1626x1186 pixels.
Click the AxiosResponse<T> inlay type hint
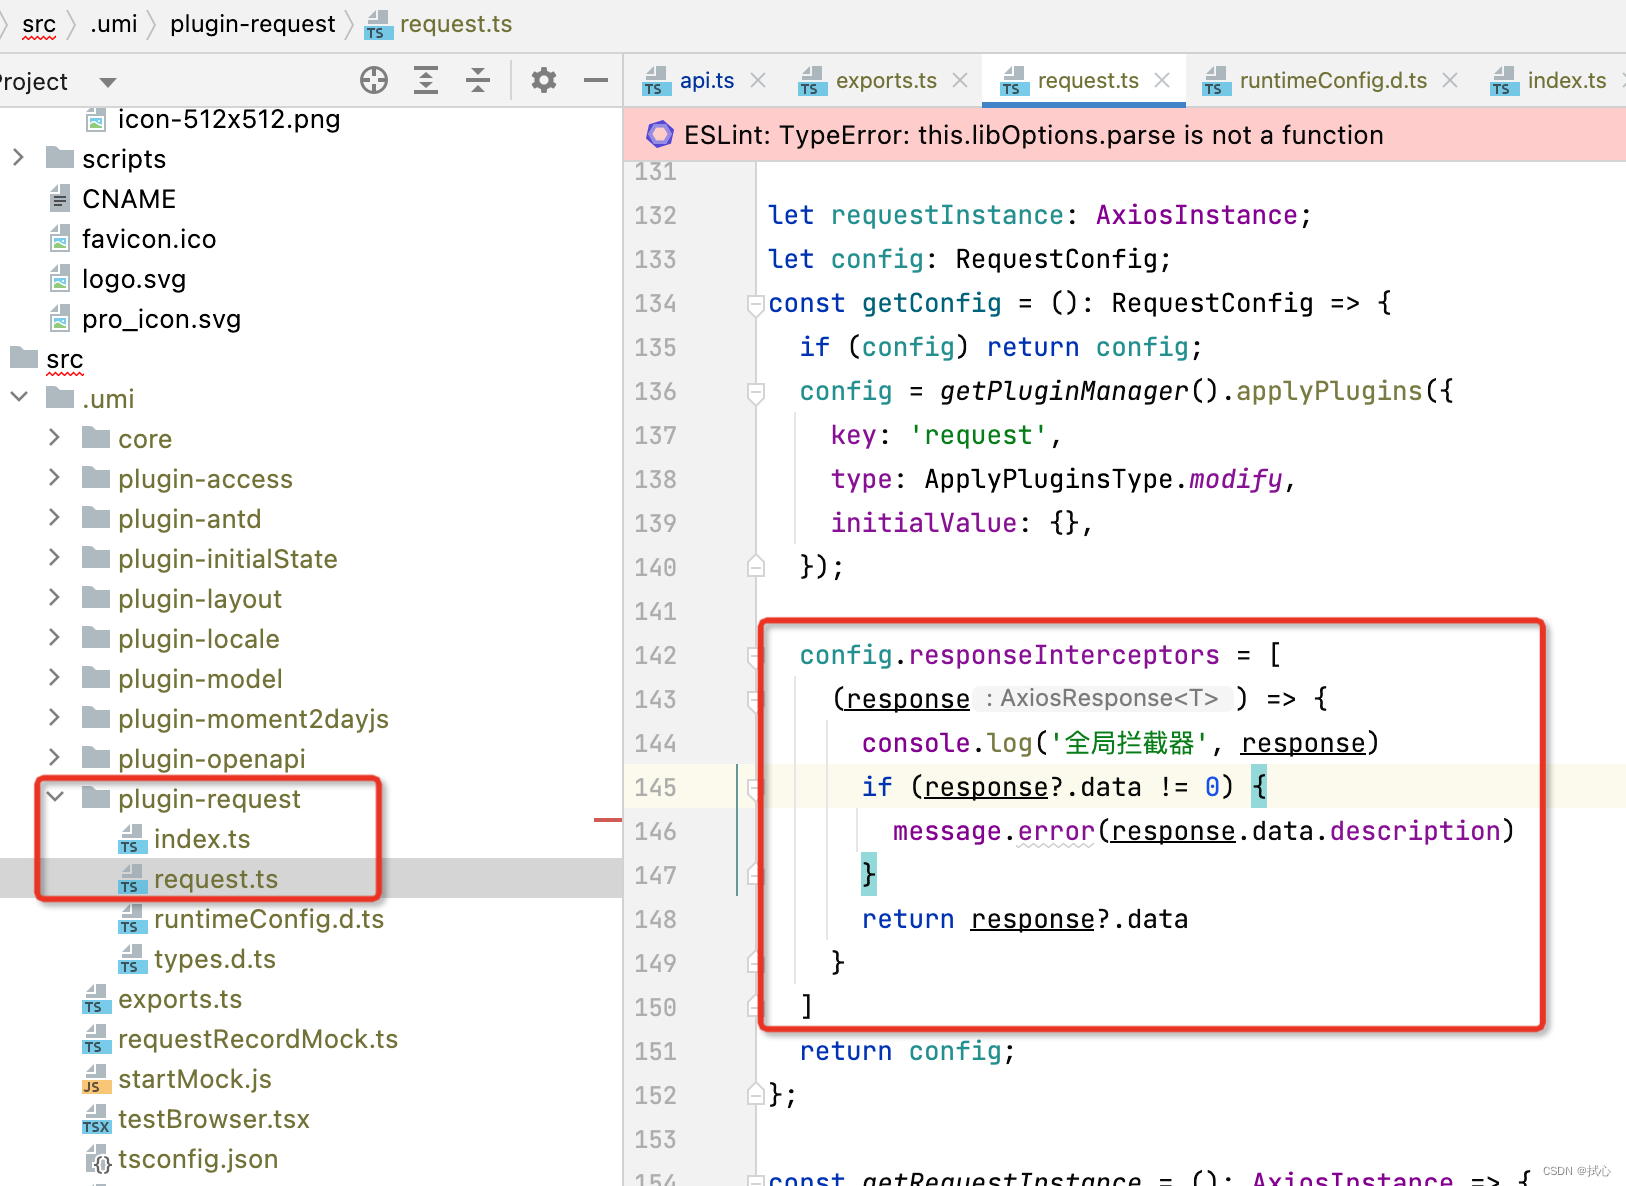coord(1108,698)
